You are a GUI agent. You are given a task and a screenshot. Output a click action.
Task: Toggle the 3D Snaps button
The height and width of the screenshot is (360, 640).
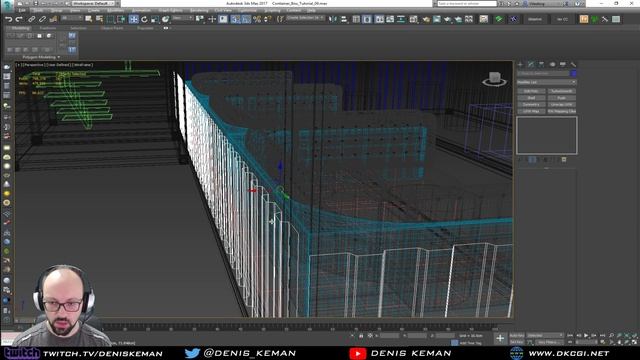[236, 19]
